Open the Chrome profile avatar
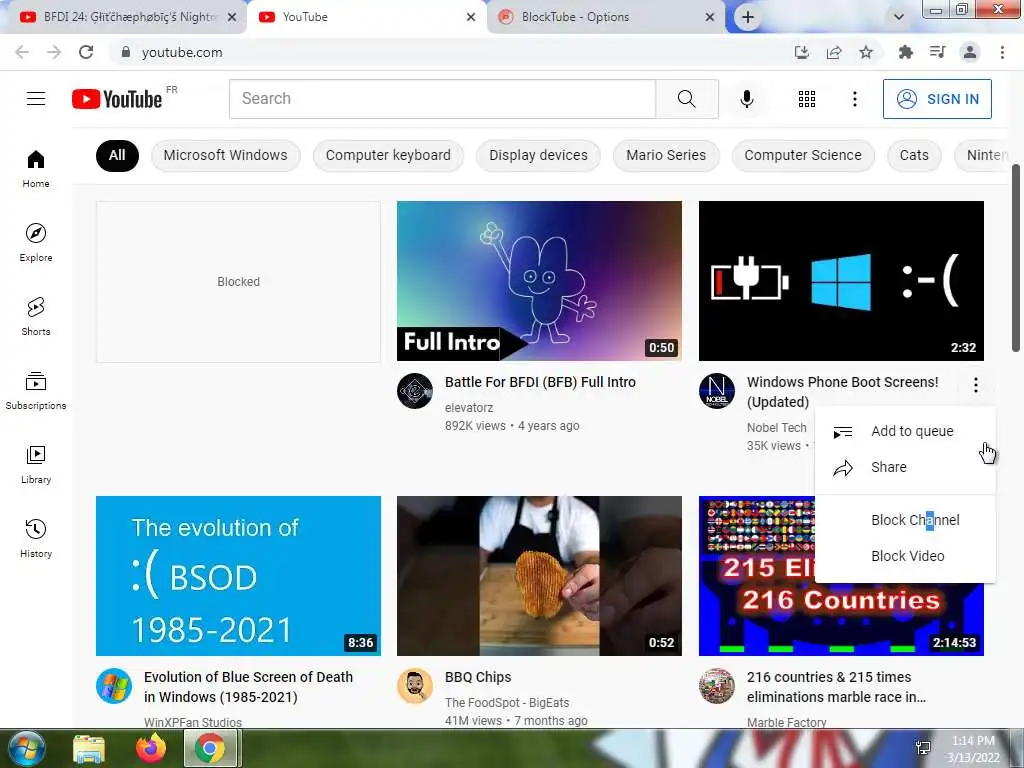1024x768 pixels. pyautogui.click(x=970, y=52)
